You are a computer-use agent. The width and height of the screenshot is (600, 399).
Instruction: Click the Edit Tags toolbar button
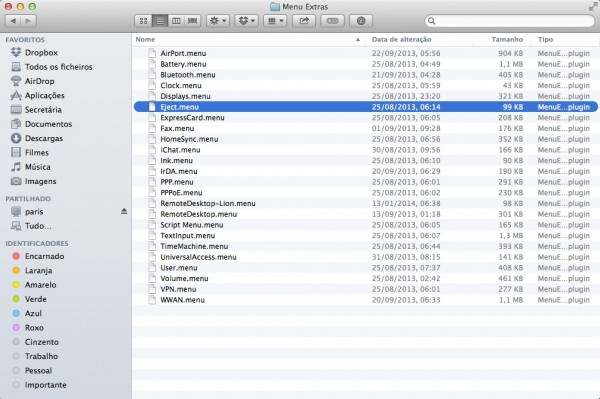pyautogui.click(x=333, y=21)
